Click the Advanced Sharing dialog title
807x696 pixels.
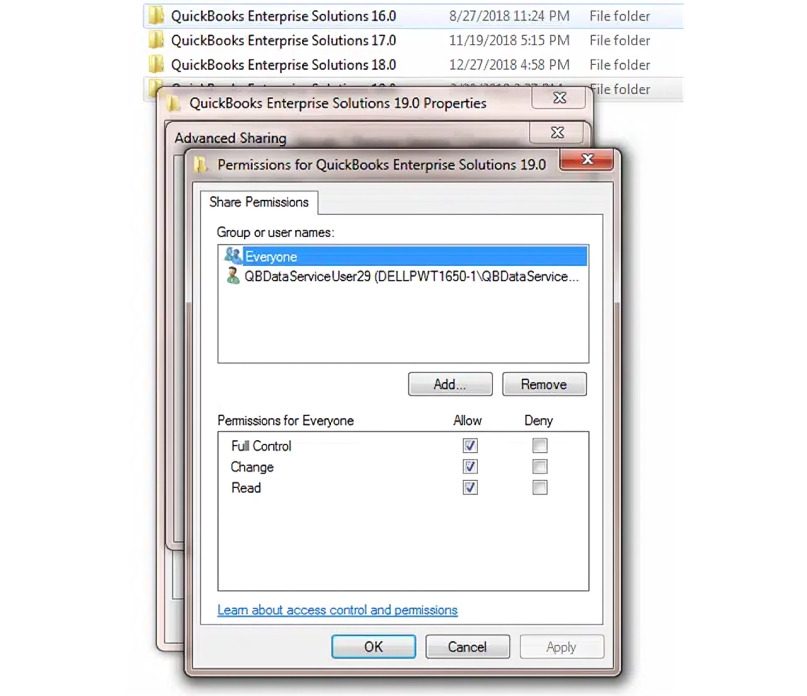(231, 138)
